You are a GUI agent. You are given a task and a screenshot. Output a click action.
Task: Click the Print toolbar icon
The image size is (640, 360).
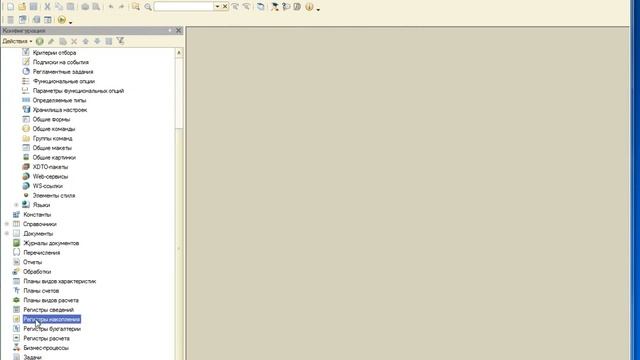pyautogui.click(x=85, y=7)
